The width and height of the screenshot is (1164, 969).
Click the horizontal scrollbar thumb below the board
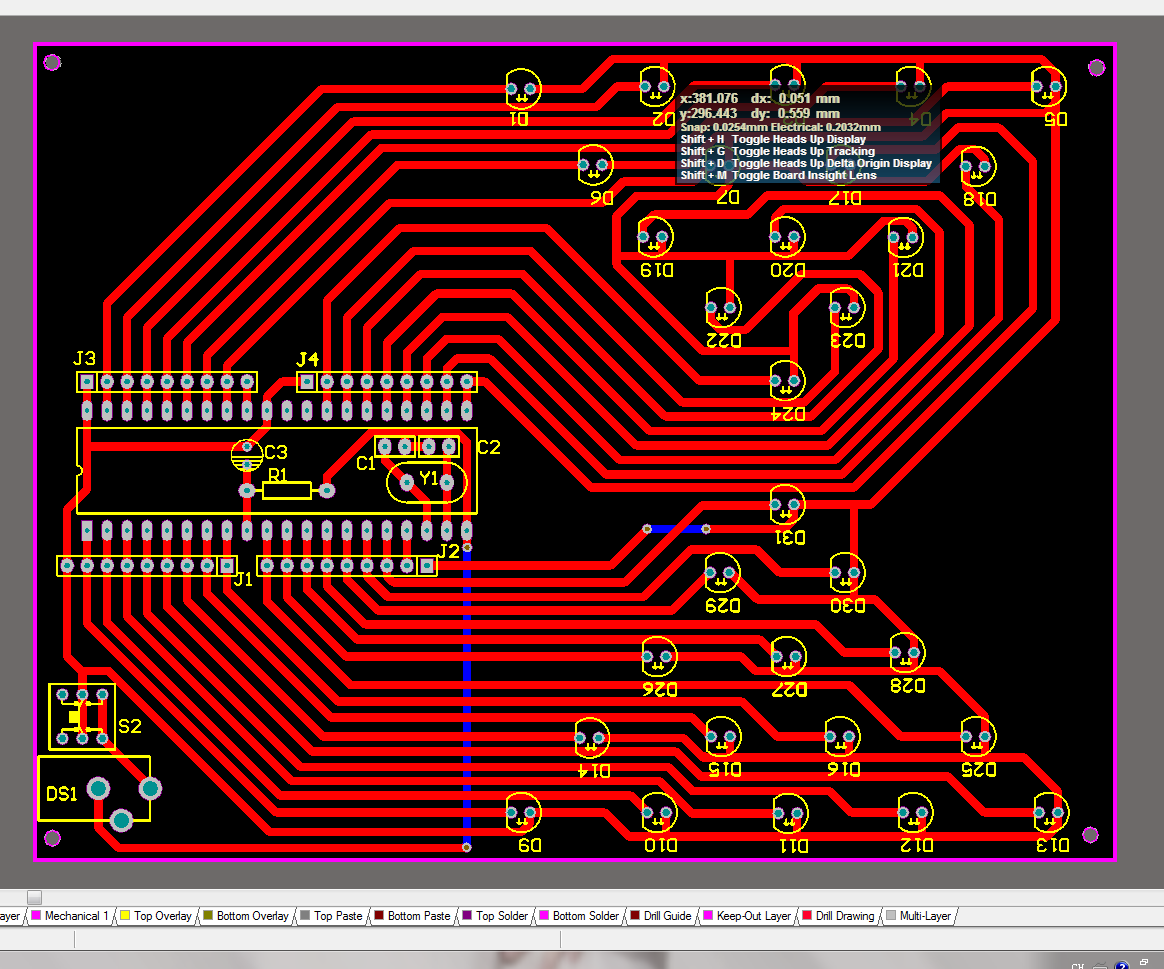coord(34,897)
